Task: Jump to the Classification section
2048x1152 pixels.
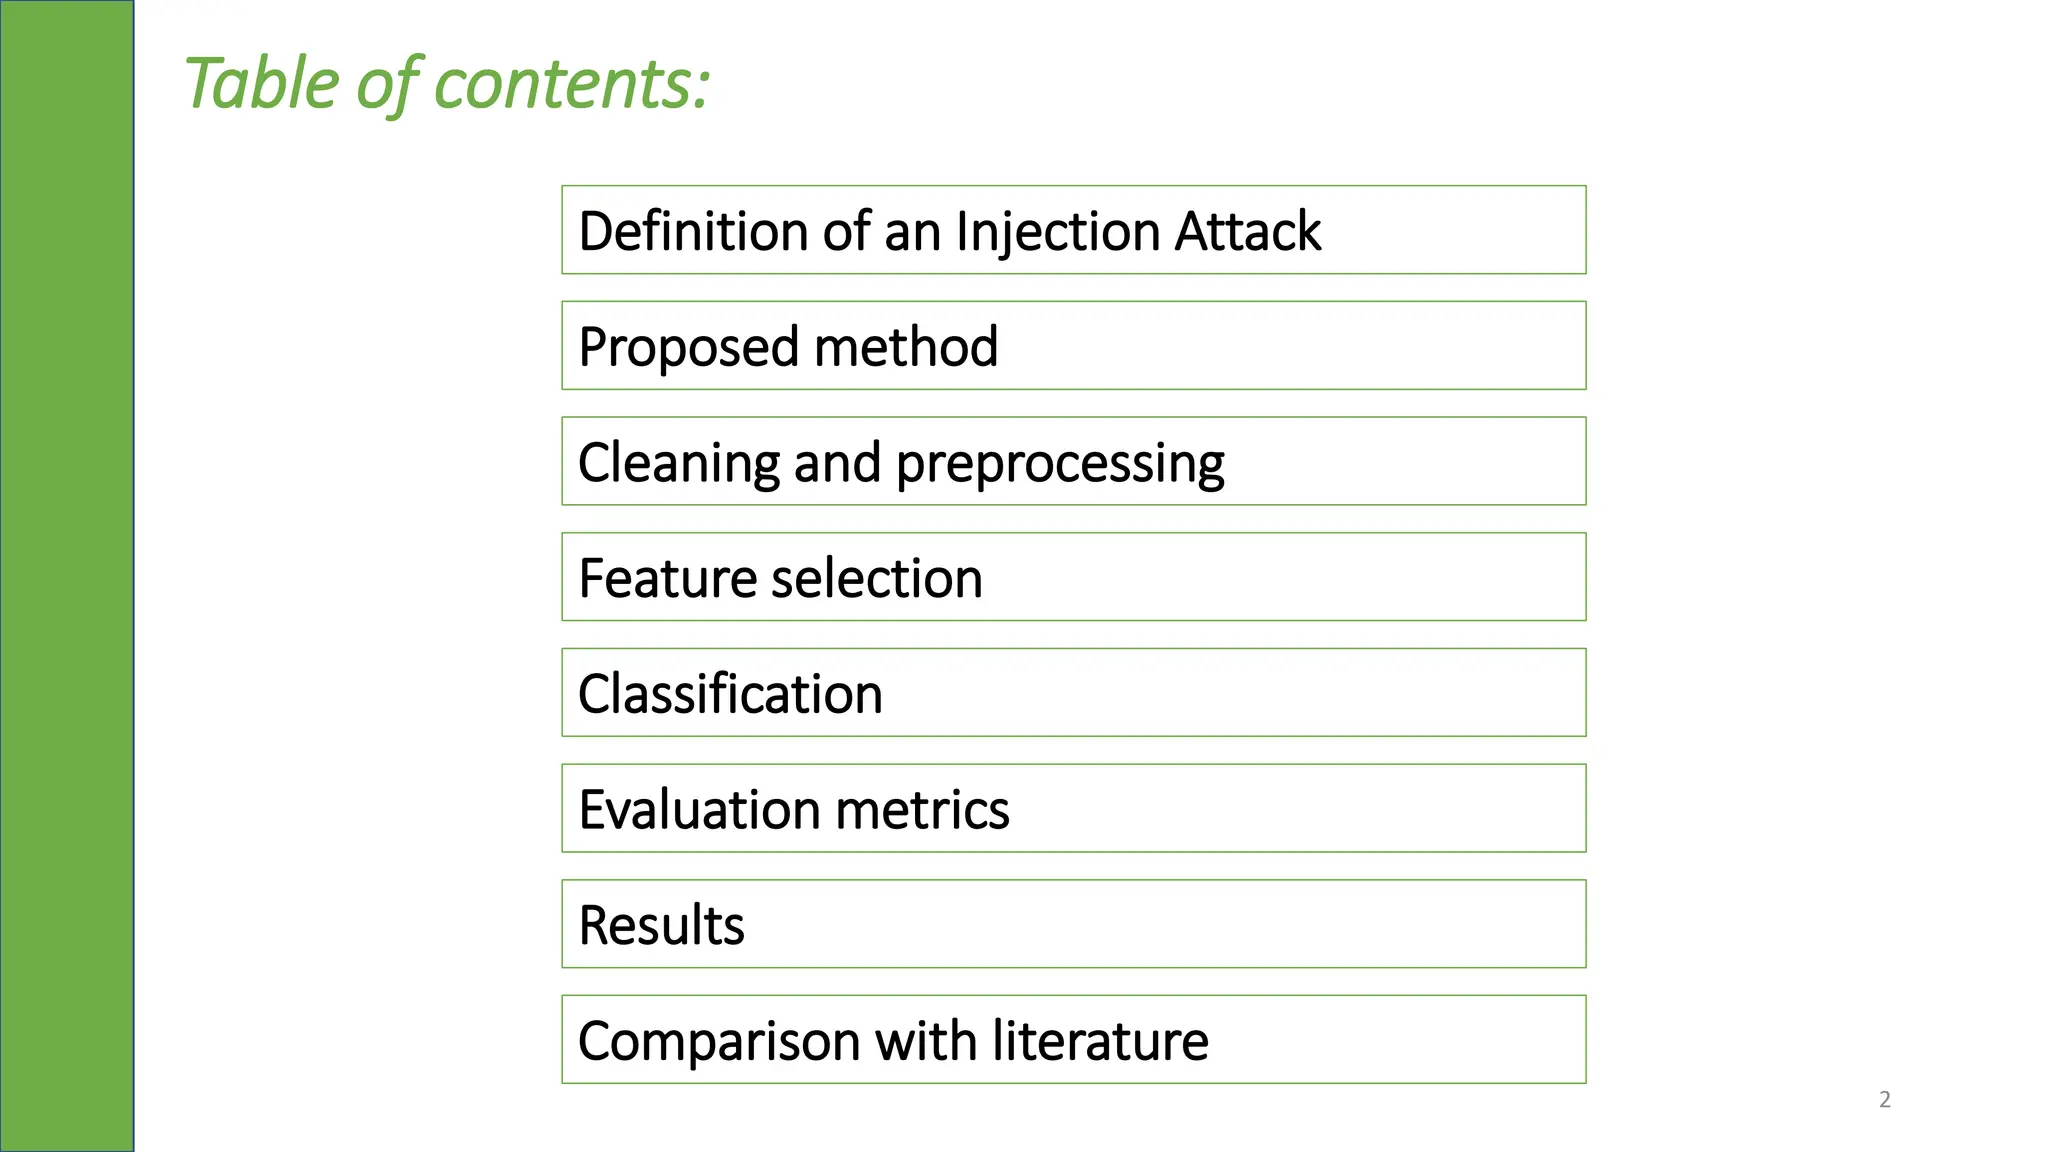Action: [1073, 693]
